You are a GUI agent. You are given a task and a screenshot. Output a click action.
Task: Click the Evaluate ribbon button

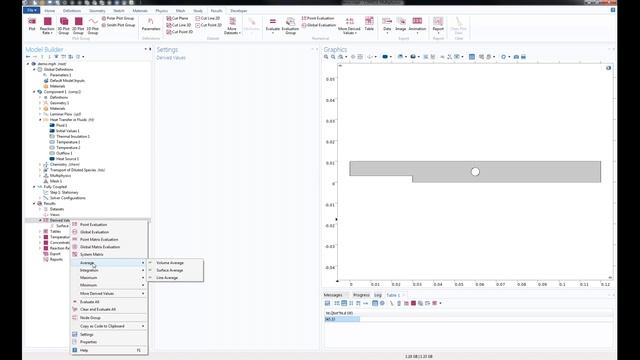point(273,25)
